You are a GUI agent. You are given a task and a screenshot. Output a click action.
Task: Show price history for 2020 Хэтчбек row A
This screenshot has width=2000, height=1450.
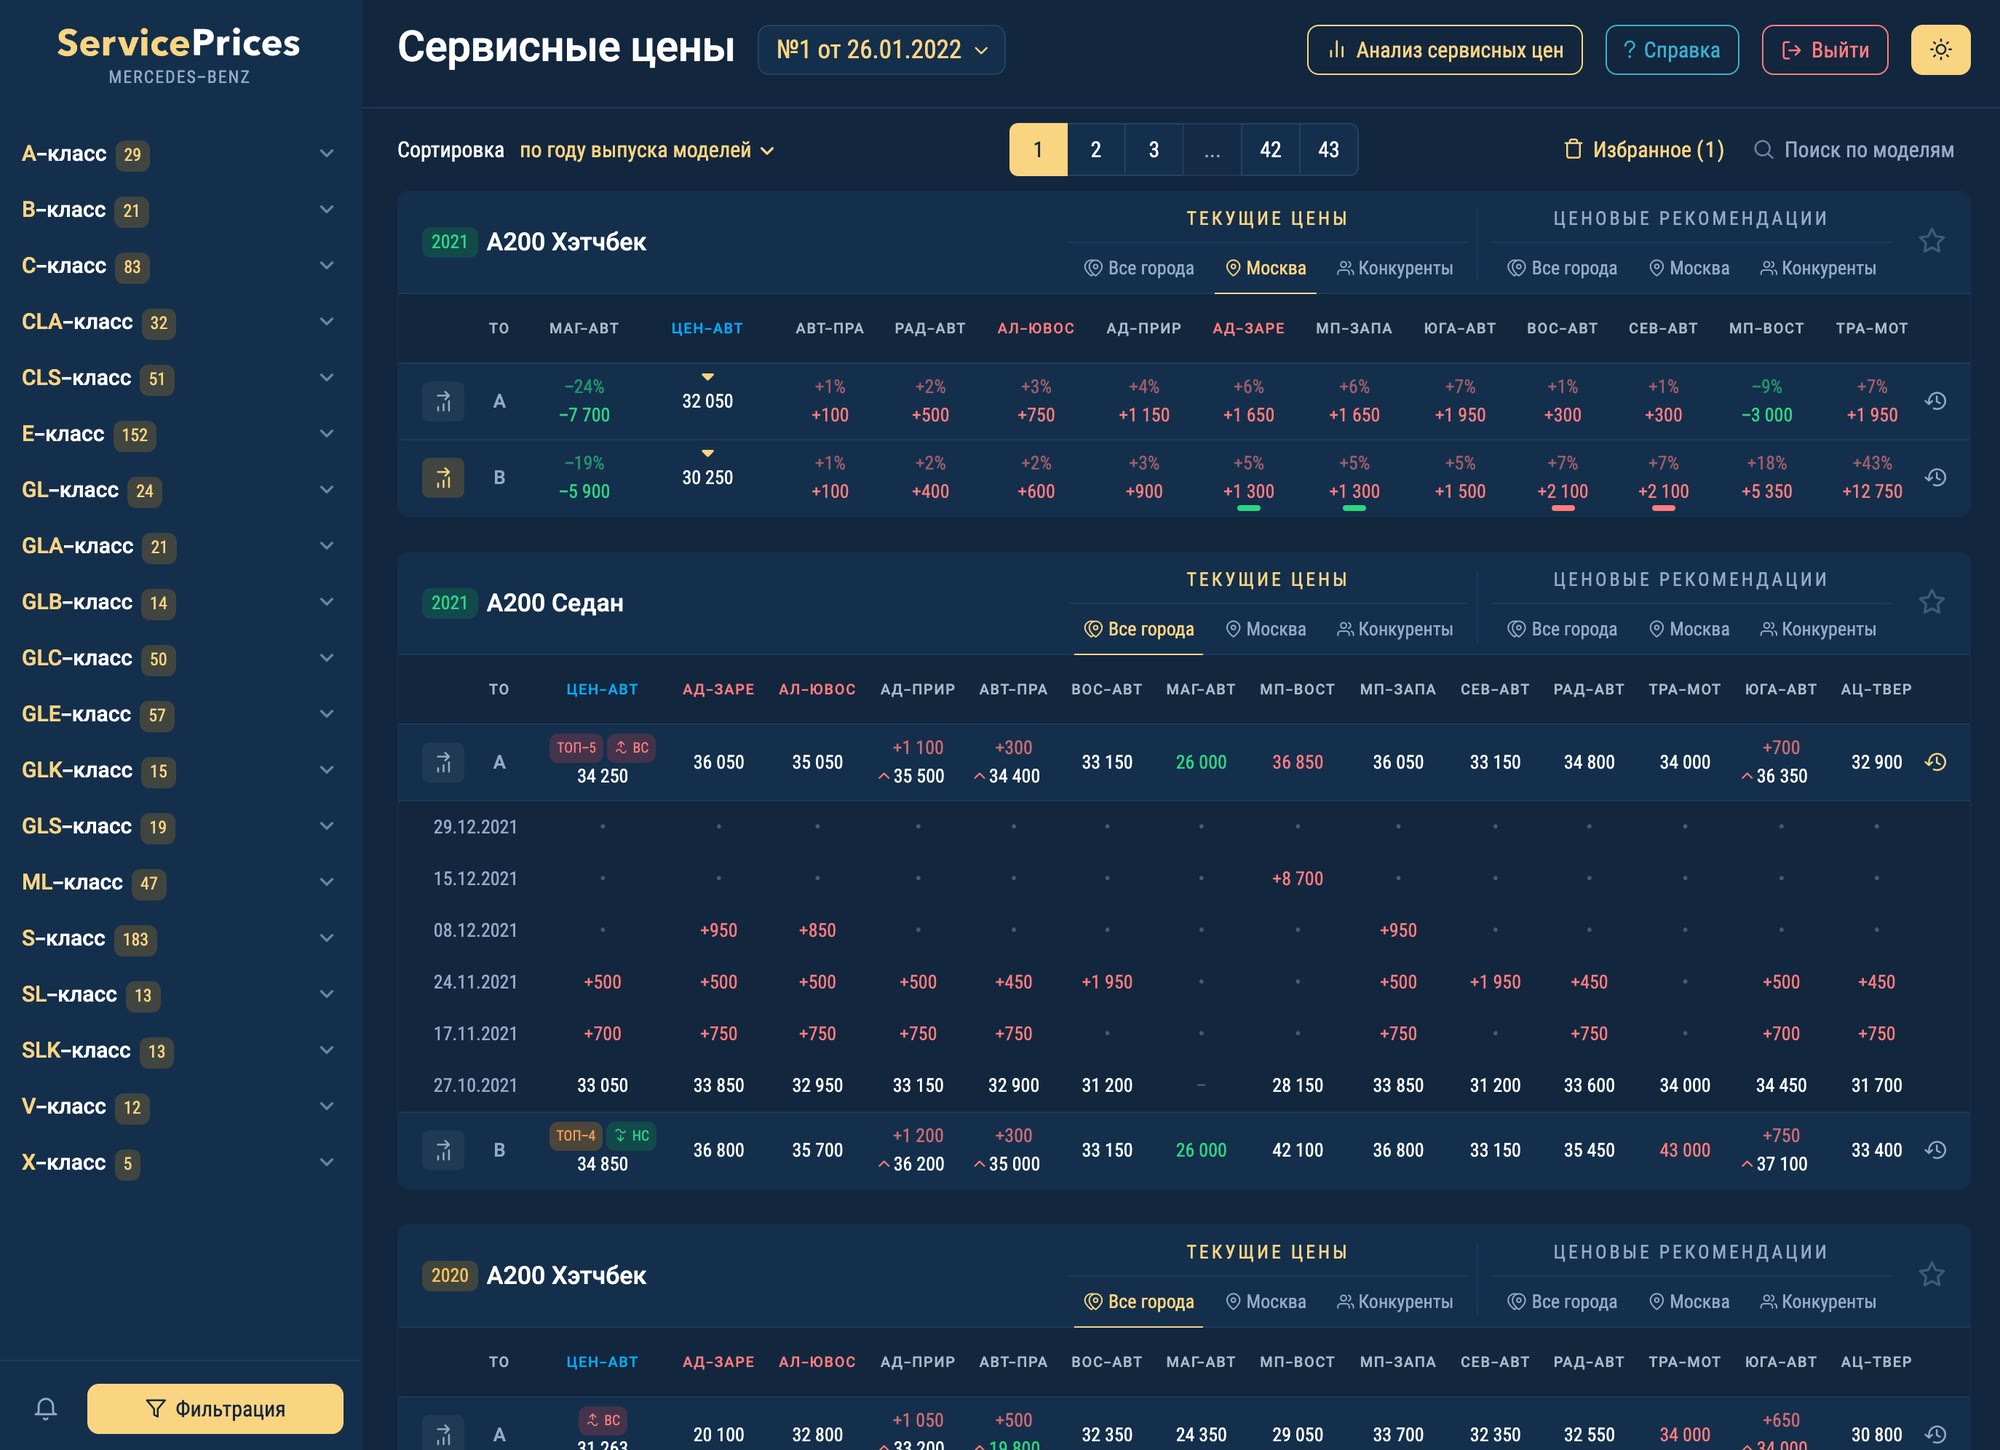coord(1936,1434)
